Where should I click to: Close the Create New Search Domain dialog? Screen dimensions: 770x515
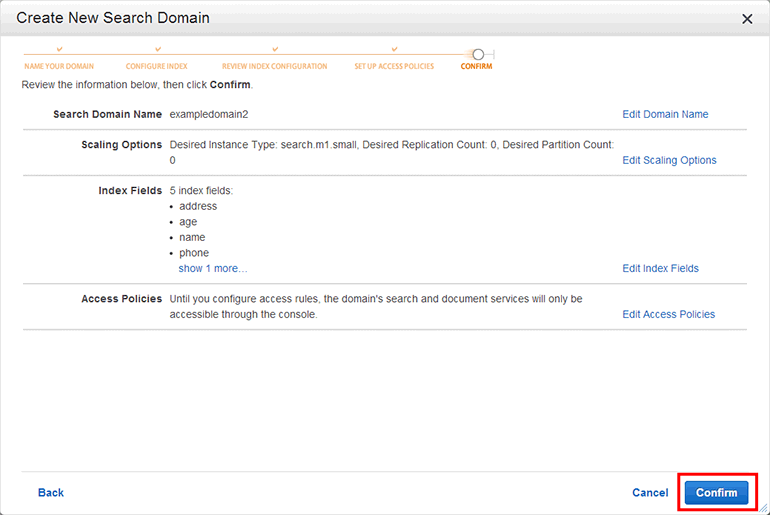click(x=746, y=19)
